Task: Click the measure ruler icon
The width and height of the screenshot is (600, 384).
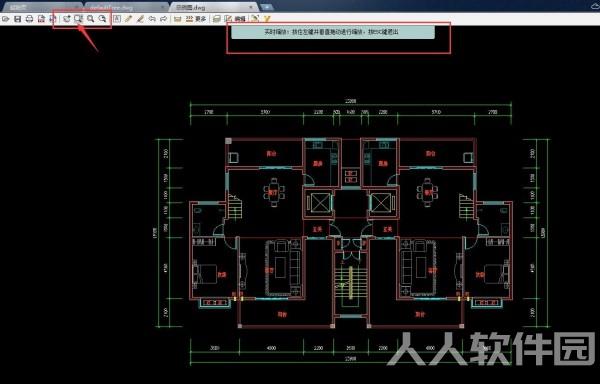Action: tap(178, 19)
